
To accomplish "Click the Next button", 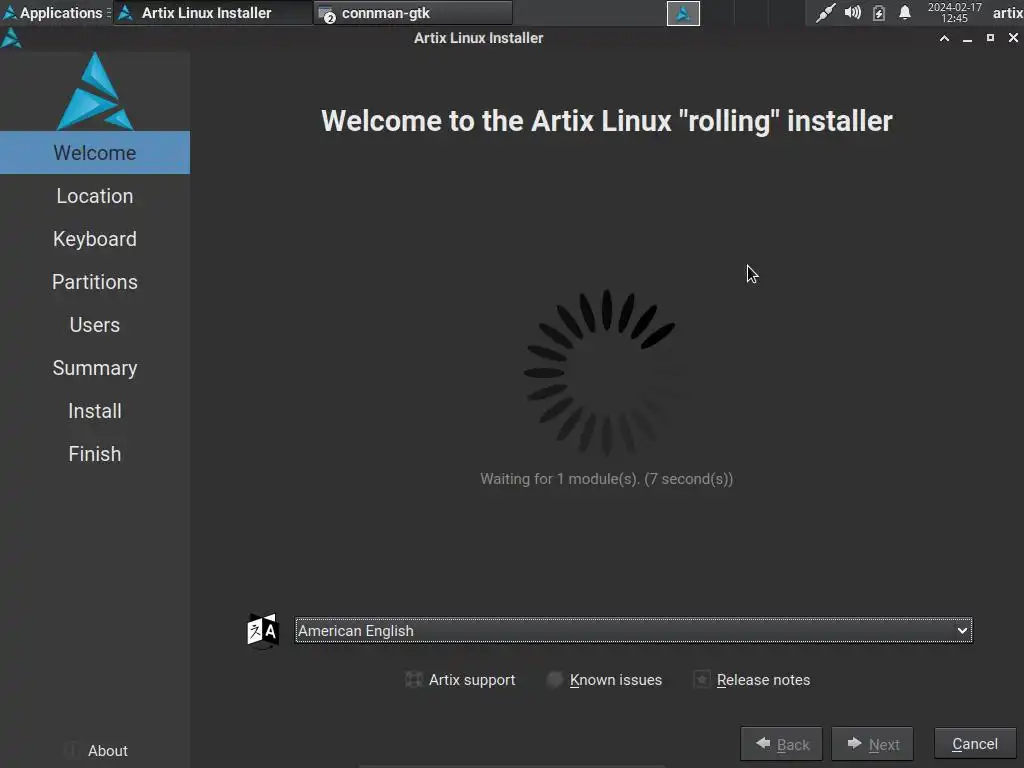I will 872,744.
